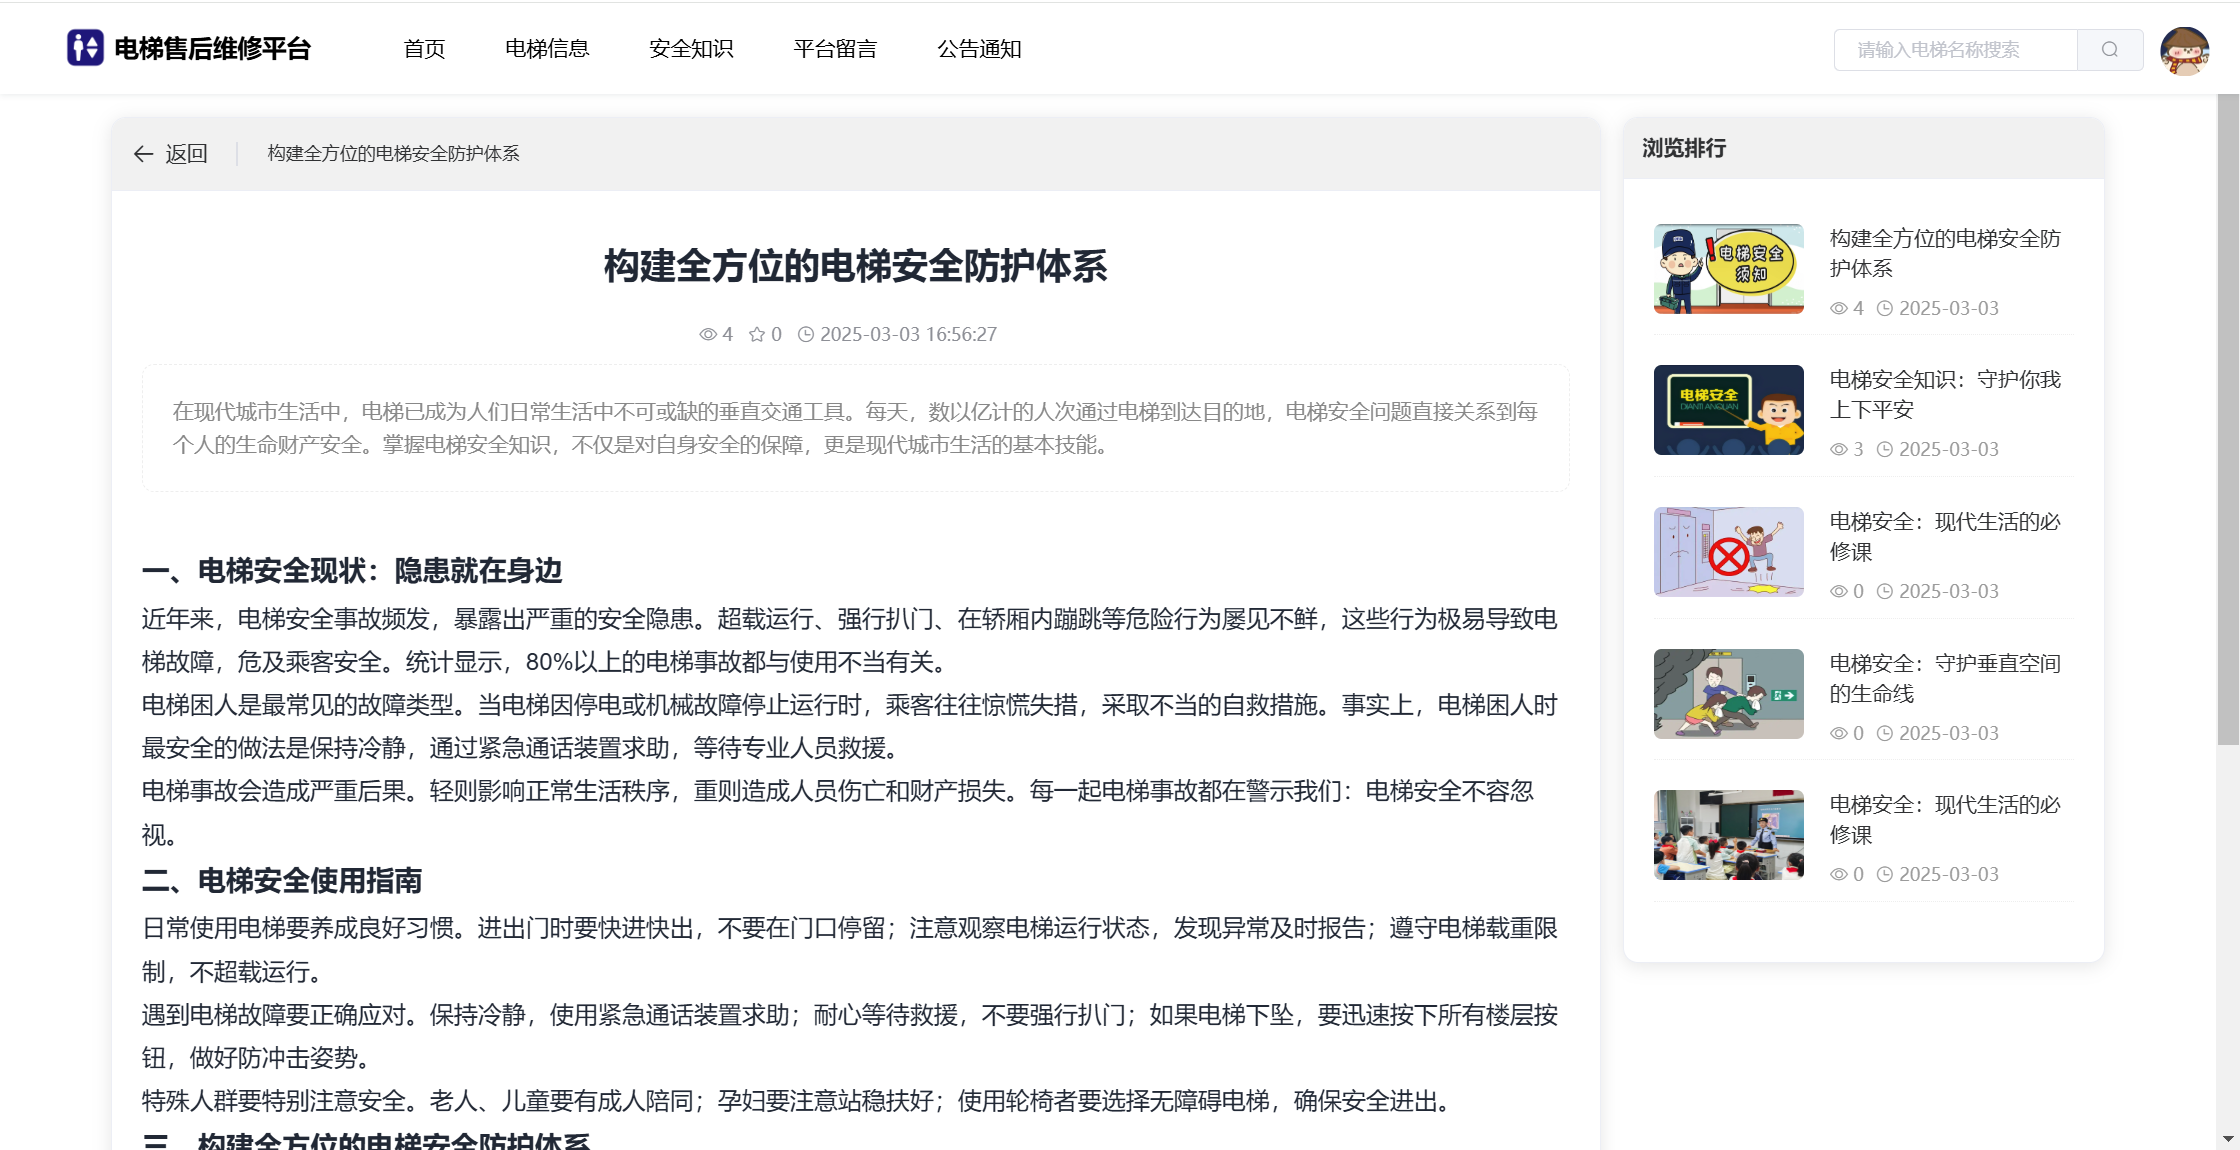Open the 公告通知 menu item
The height and width of the screenshot is (1150, 2240).
click(x=979, y=49)
